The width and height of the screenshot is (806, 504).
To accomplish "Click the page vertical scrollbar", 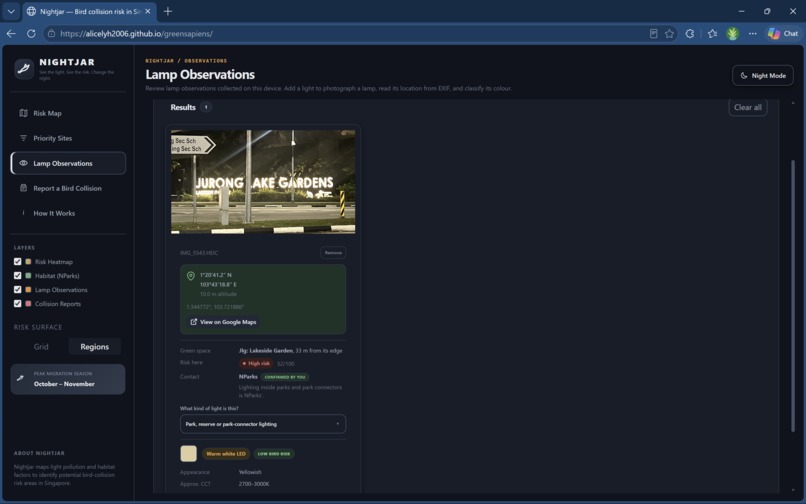I will coord(793,296).
